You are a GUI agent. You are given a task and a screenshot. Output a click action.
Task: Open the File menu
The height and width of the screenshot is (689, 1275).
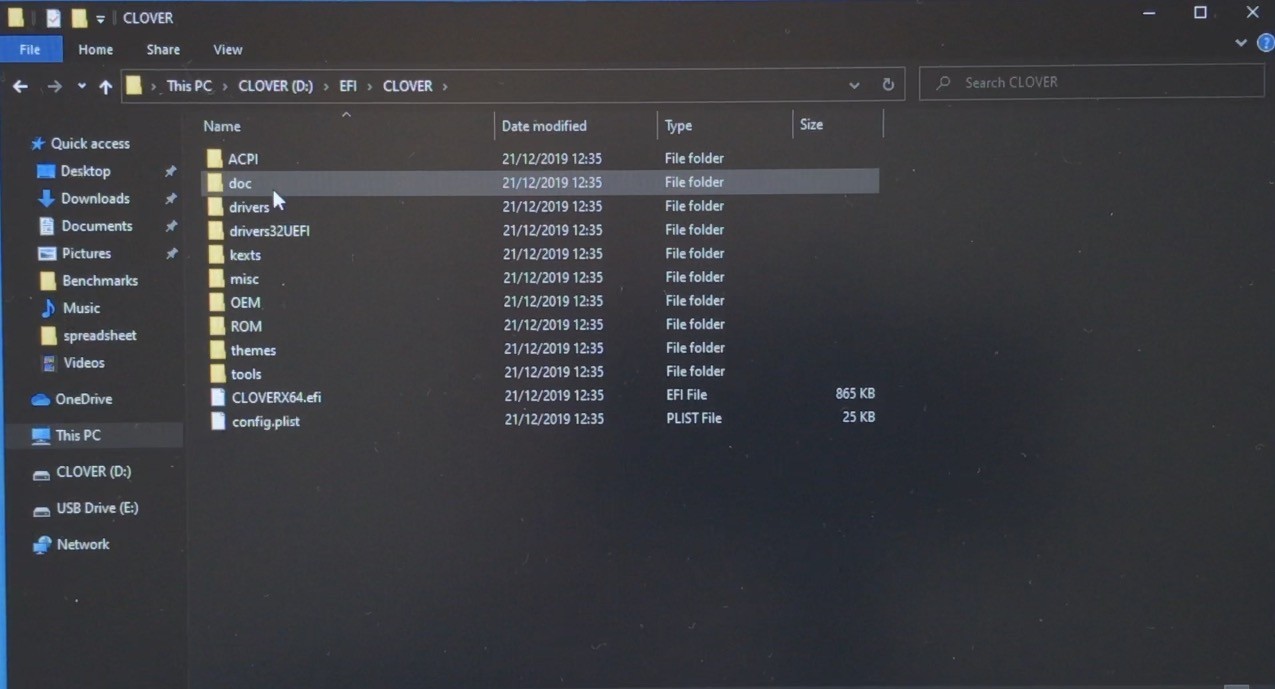(x=30, y=49)
